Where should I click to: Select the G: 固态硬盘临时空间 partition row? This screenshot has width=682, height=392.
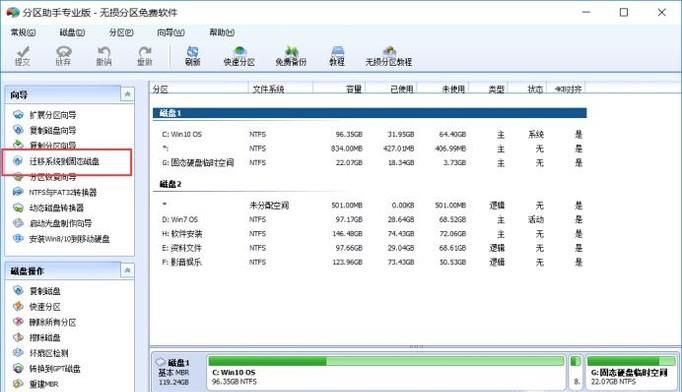coord(370,163)
